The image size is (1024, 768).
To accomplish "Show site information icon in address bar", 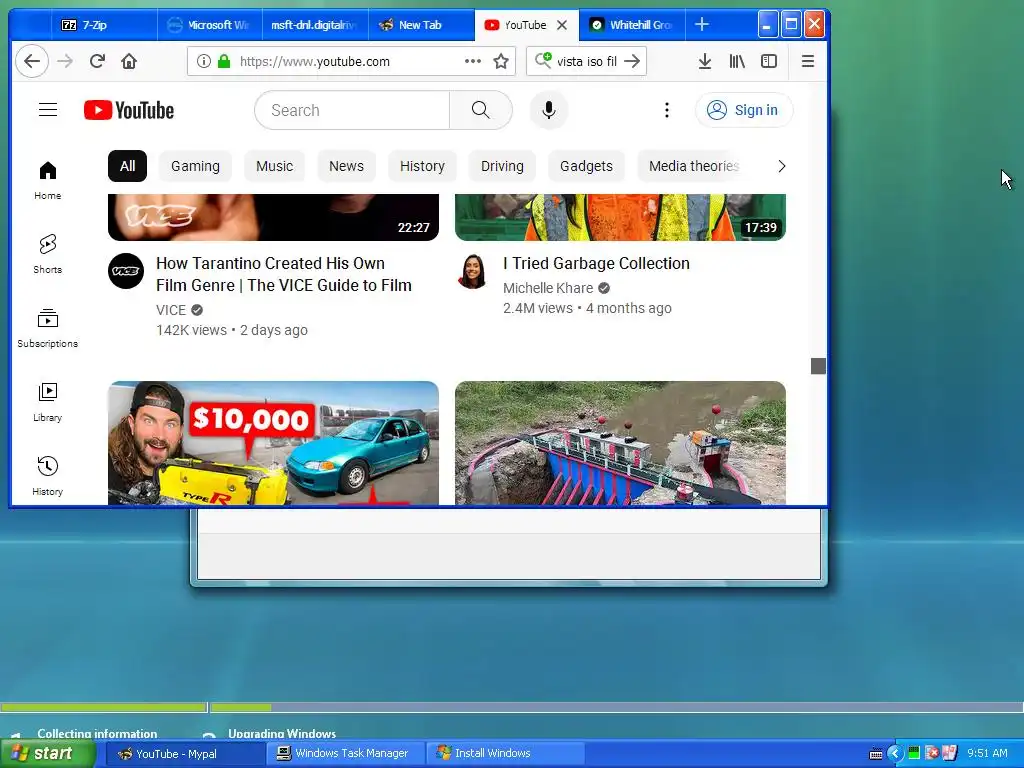I will (204, 61).
